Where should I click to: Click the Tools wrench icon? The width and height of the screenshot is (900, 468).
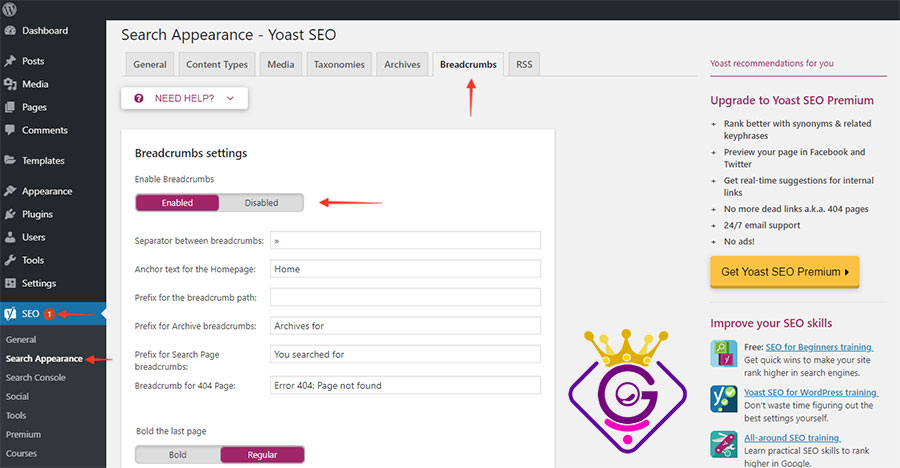(10, 260)
